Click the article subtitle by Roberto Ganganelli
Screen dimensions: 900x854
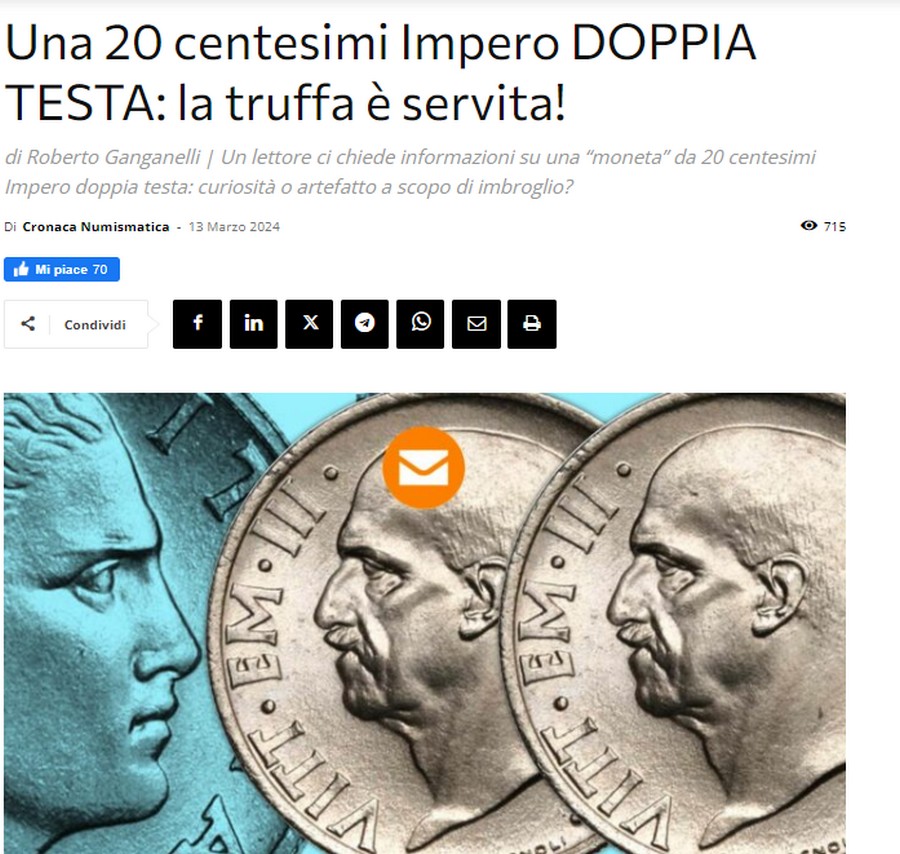410,172
